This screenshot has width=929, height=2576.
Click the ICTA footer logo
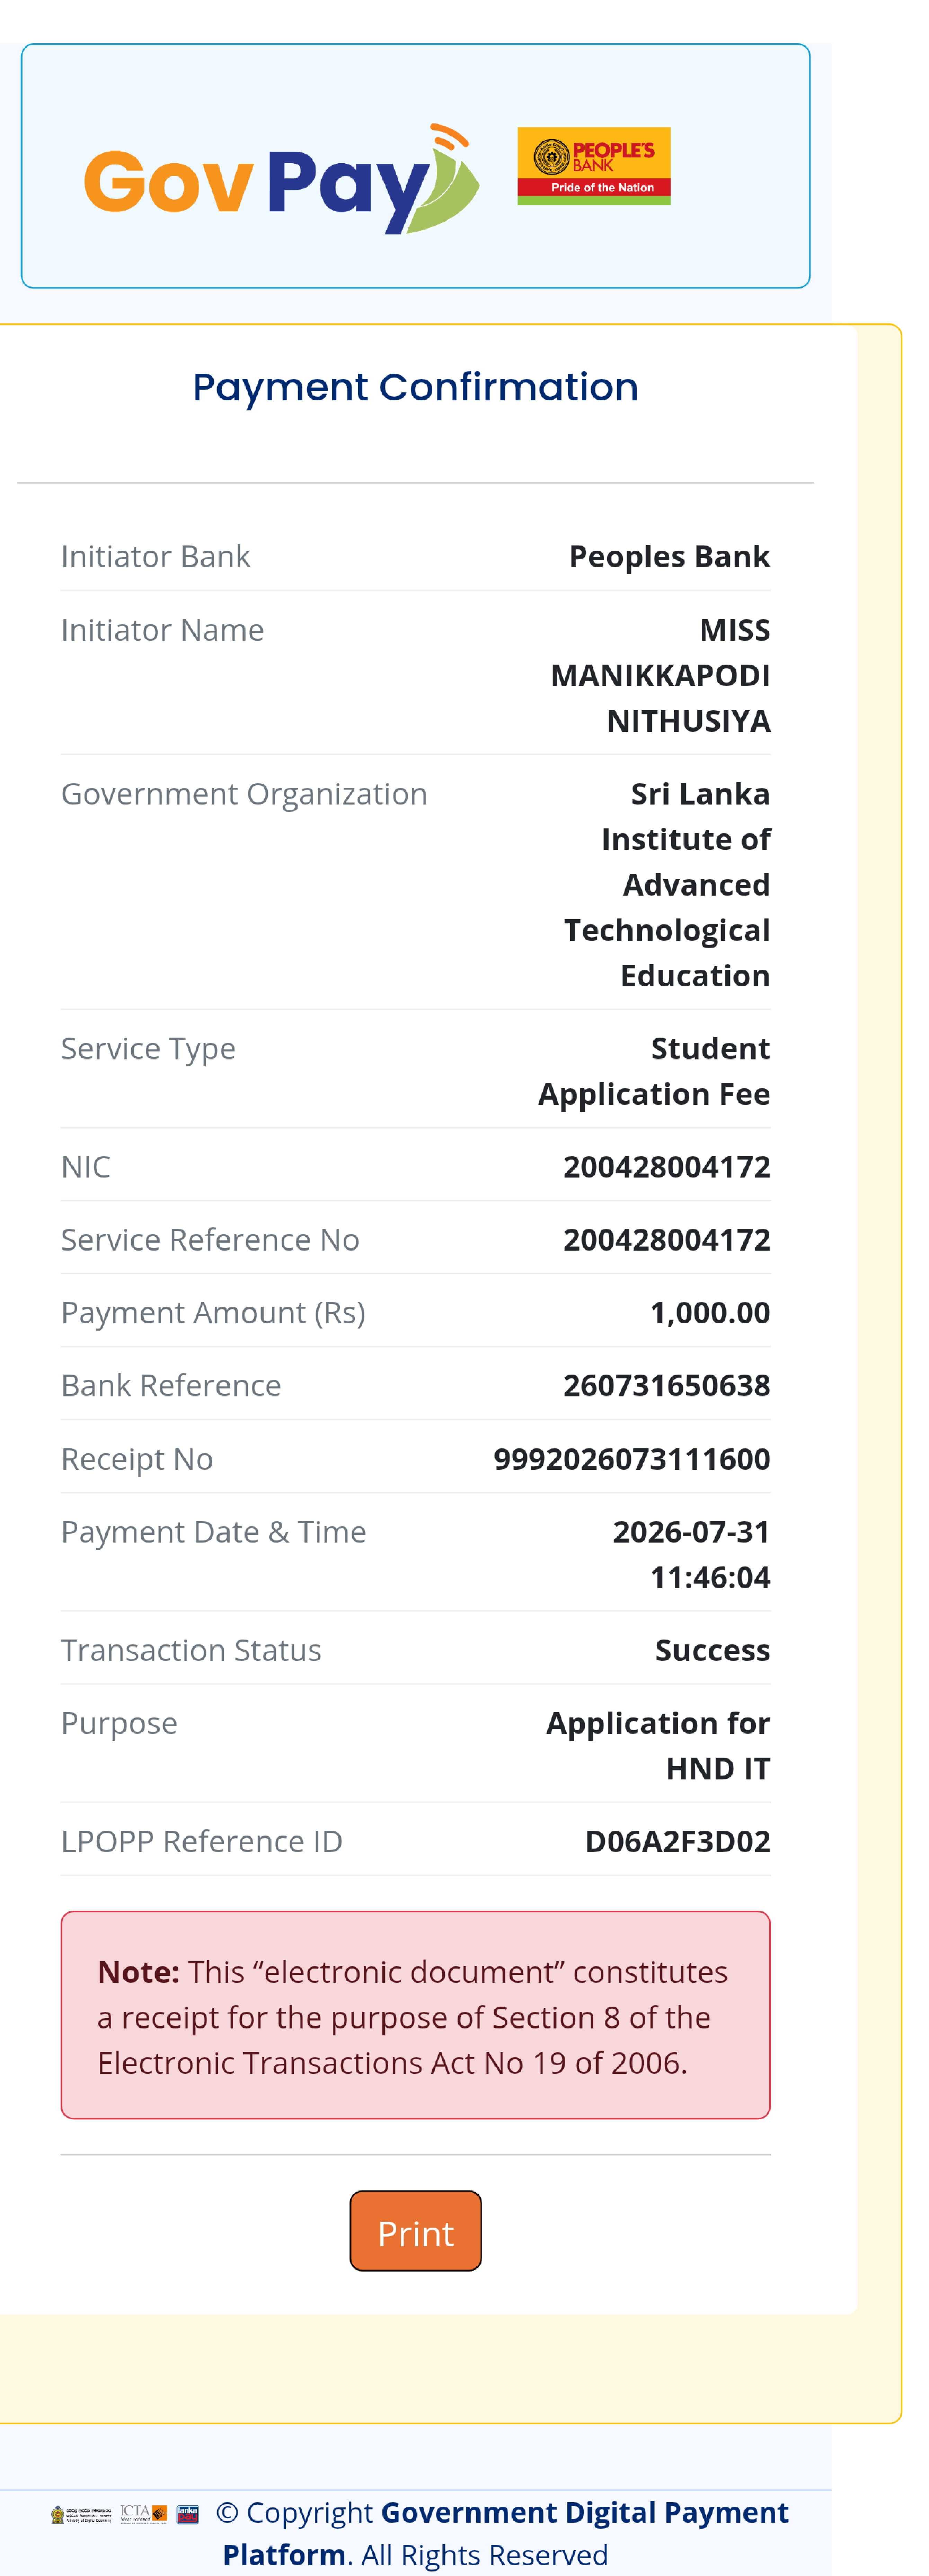tap(144, 2514)
